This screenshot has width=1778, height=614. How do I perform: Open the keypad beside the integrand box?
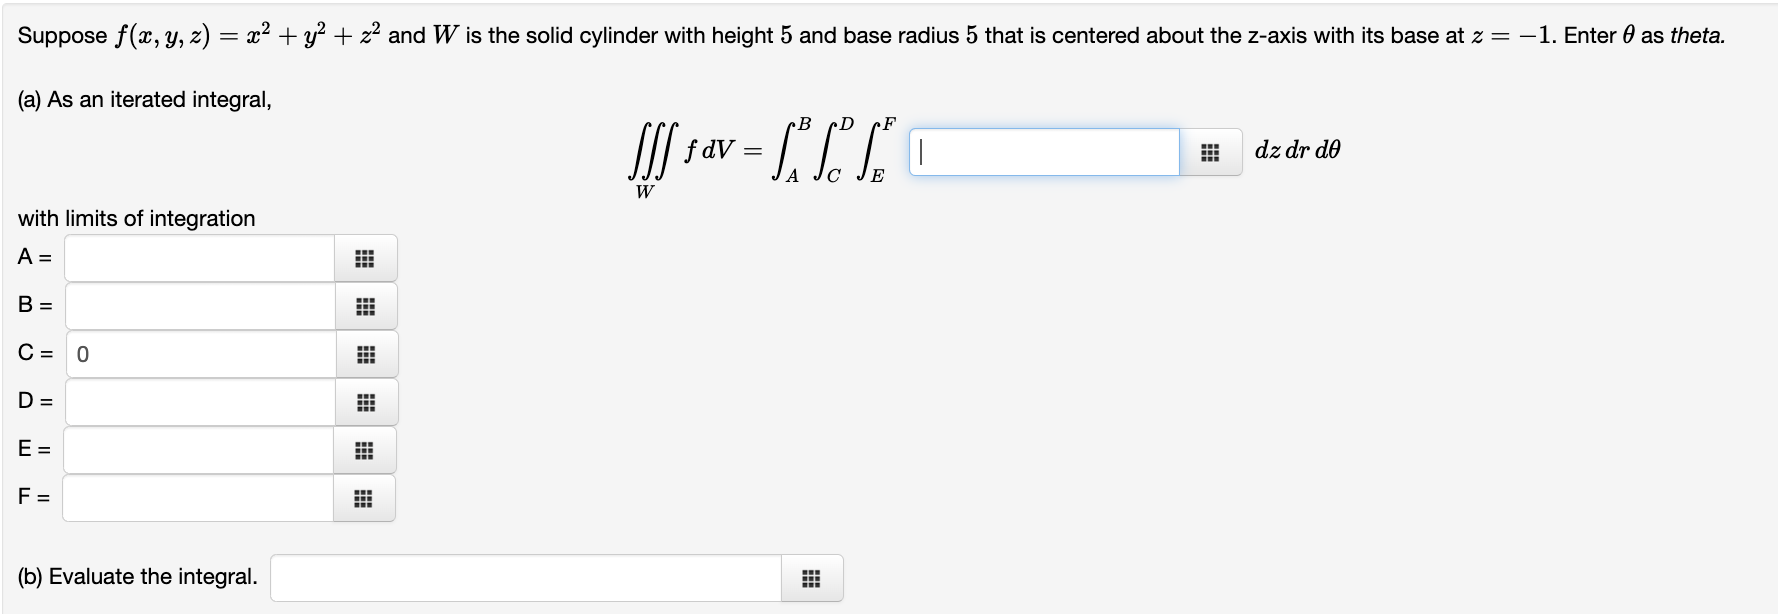pyautogui.click(x=1211, y=153)
